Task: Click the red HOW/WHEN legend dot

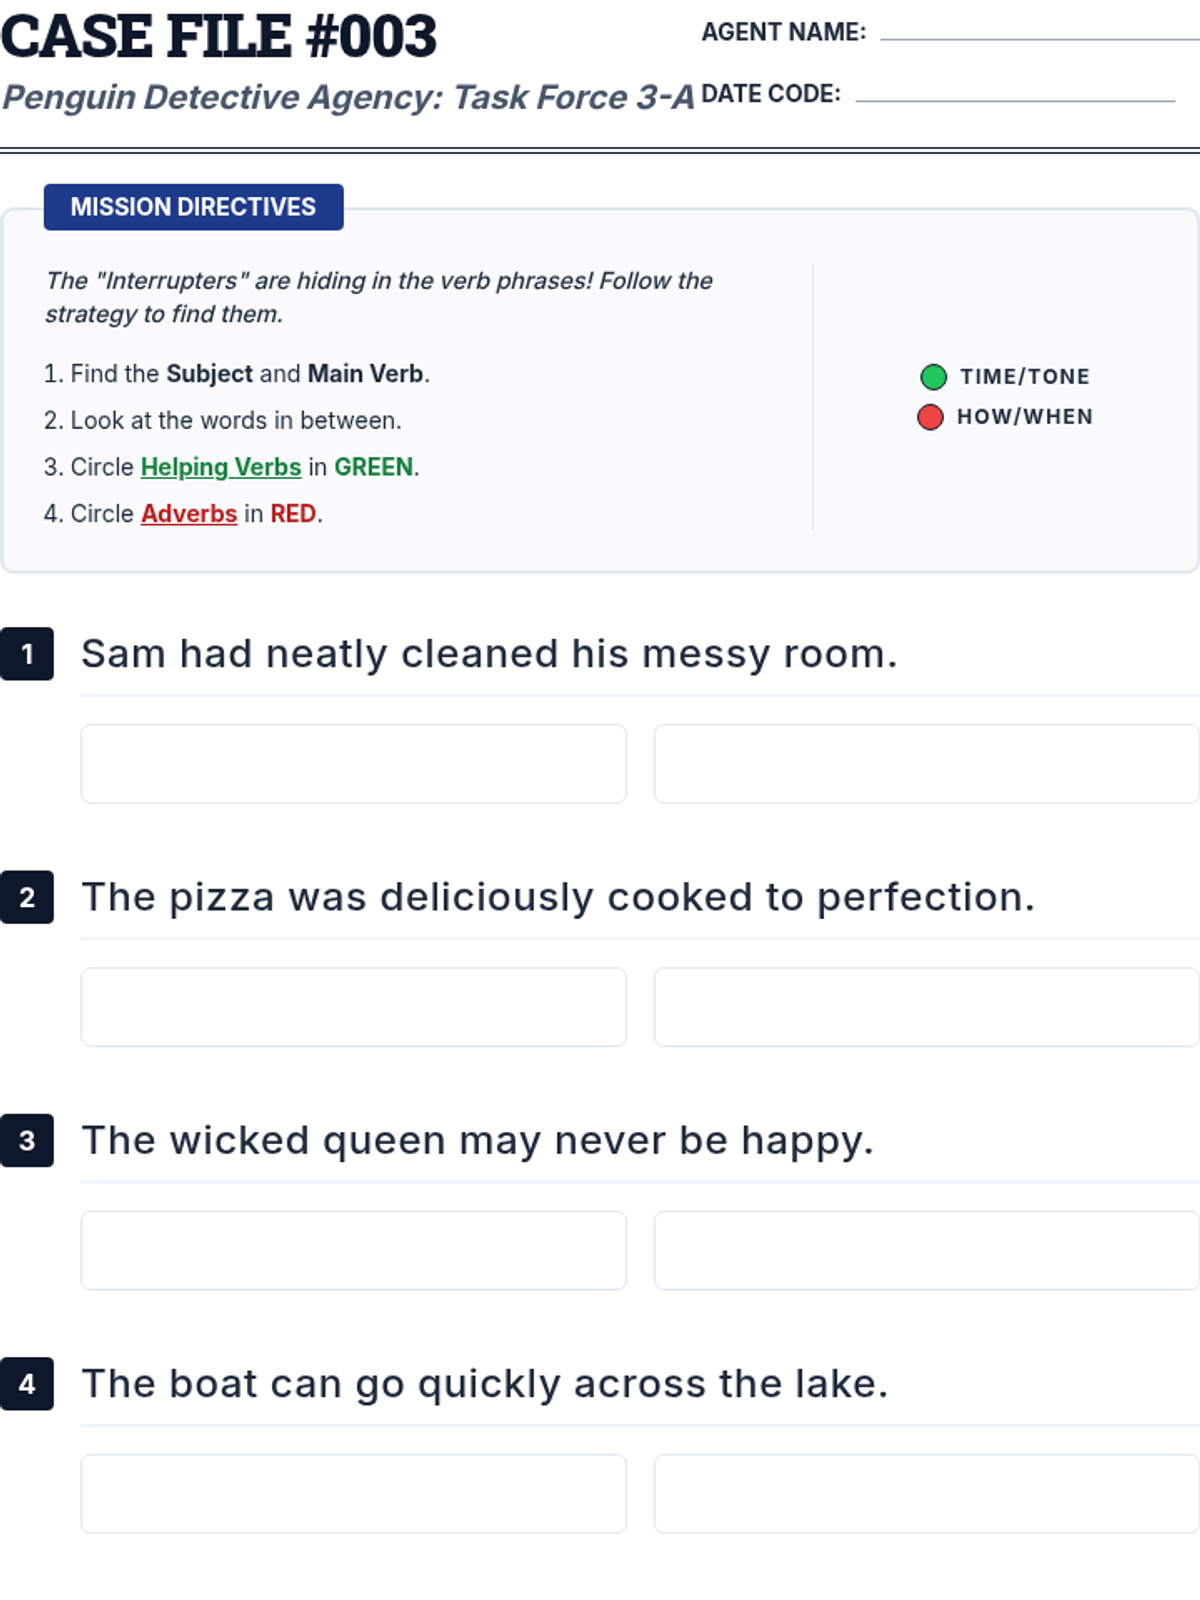Action: (x=930, y=417)
